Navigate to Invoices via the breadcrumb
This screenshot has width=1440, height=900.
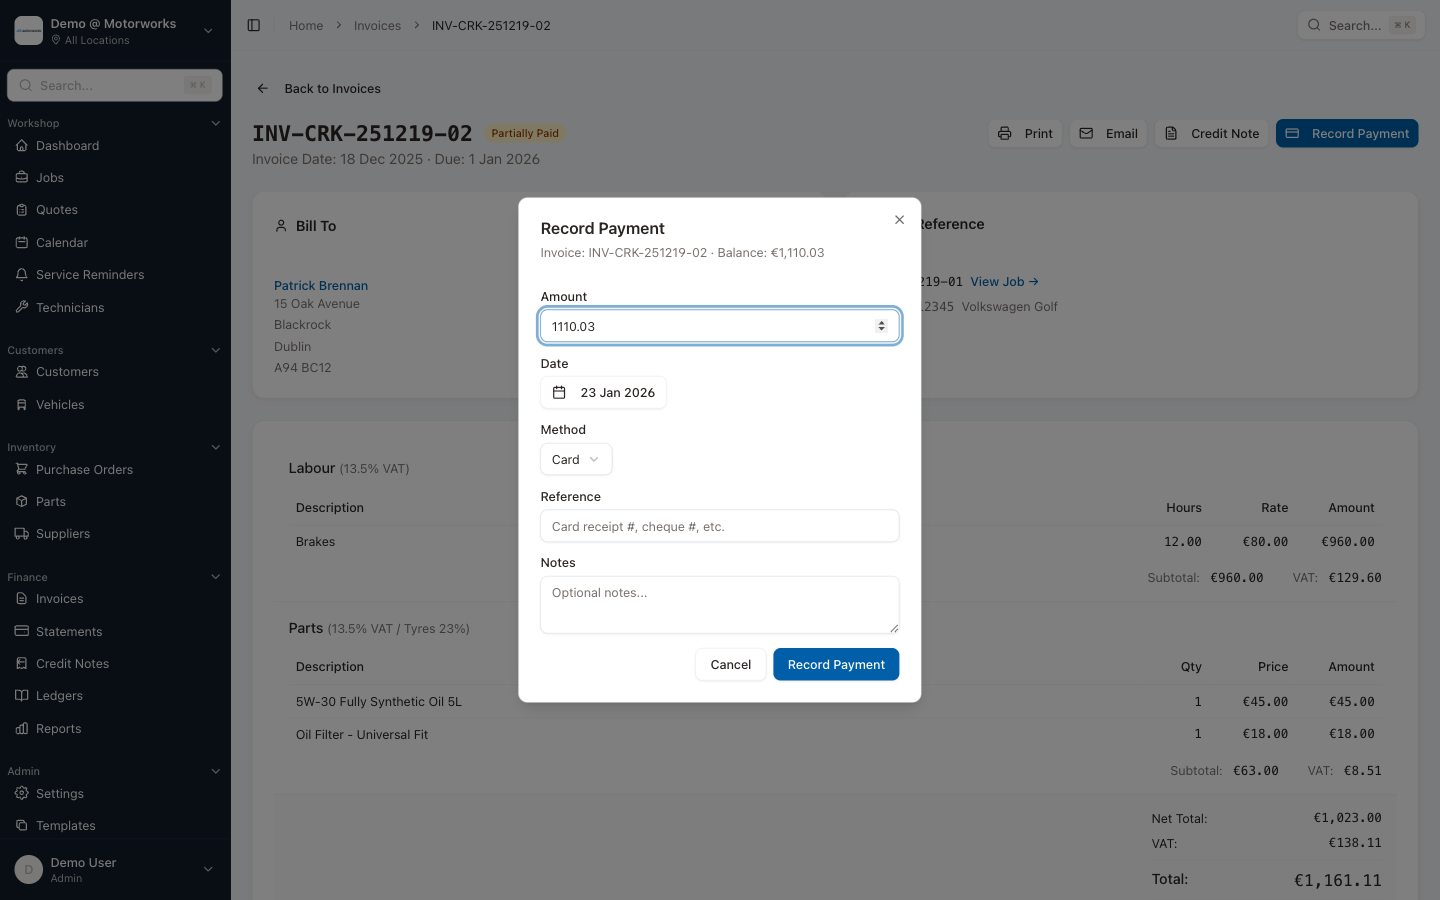pos(377,25)
